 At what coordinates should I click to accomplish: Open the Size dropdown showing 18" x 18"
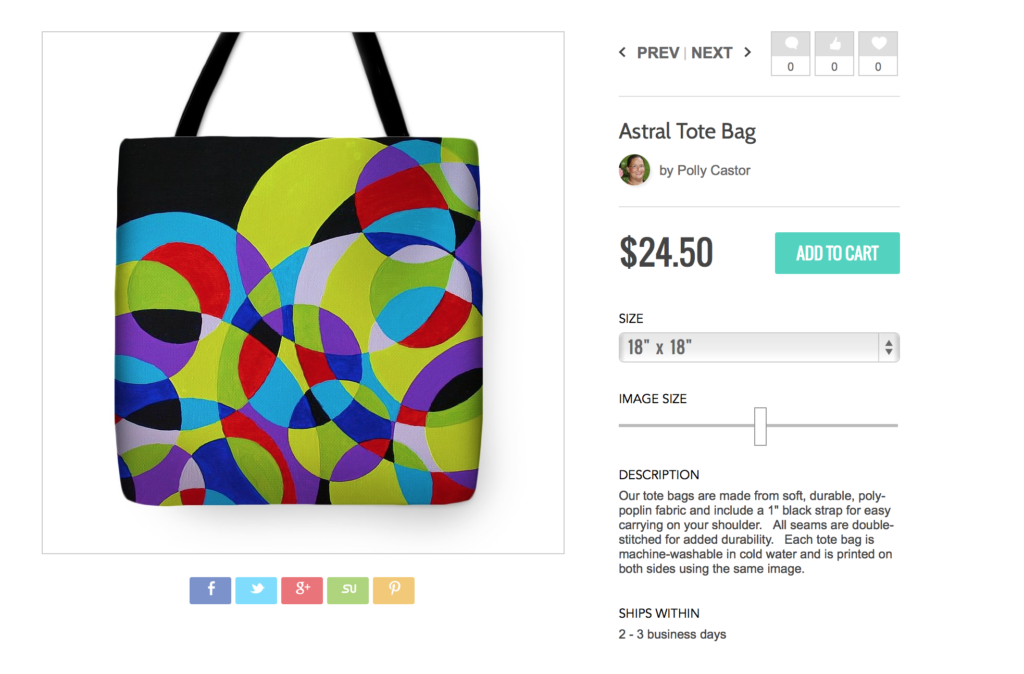pyautogui.click(x=759, y=347)
